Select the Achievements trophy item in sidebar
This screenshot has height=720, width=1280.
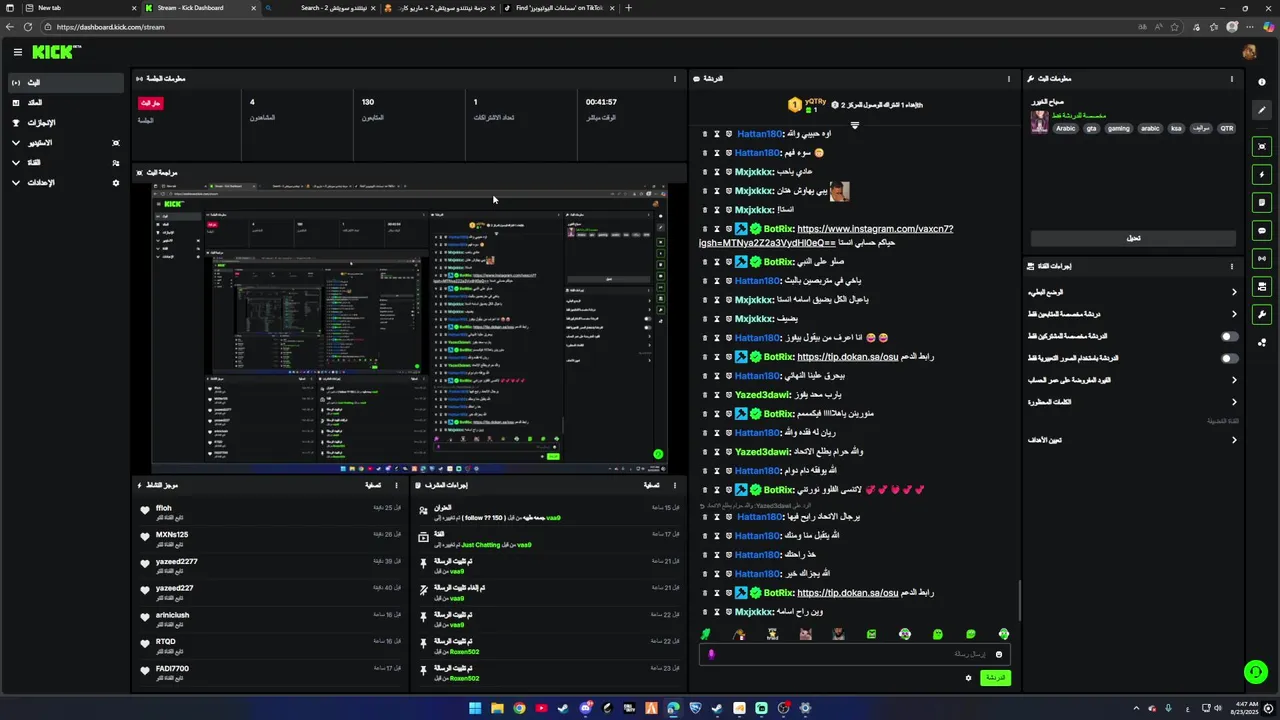pyautogui.click(x=66, y=123)
